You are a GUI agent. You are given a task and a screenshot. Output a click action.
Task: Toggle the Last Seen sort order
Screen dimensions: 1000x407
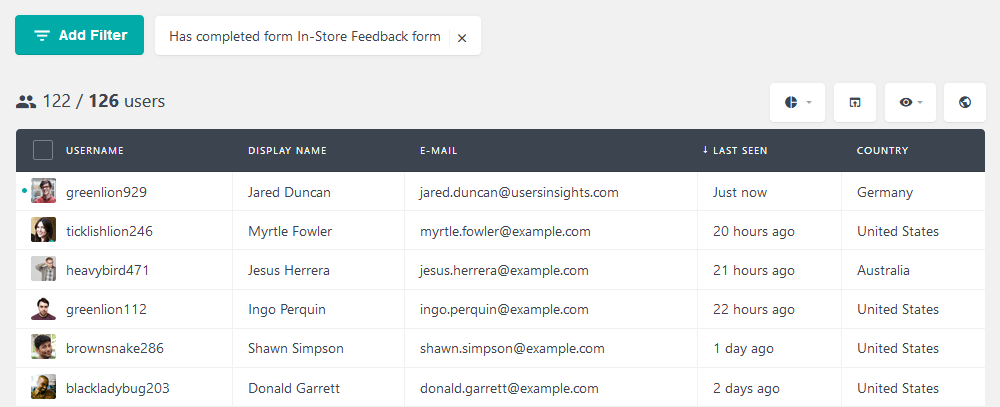pyautogui.click(x=735, y=151)
